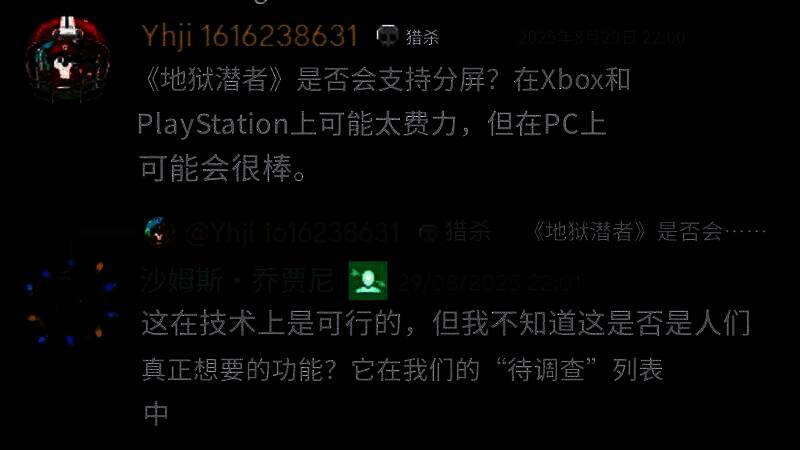Click the reply line starting with 这在技术上是可行的

[446, 323]
